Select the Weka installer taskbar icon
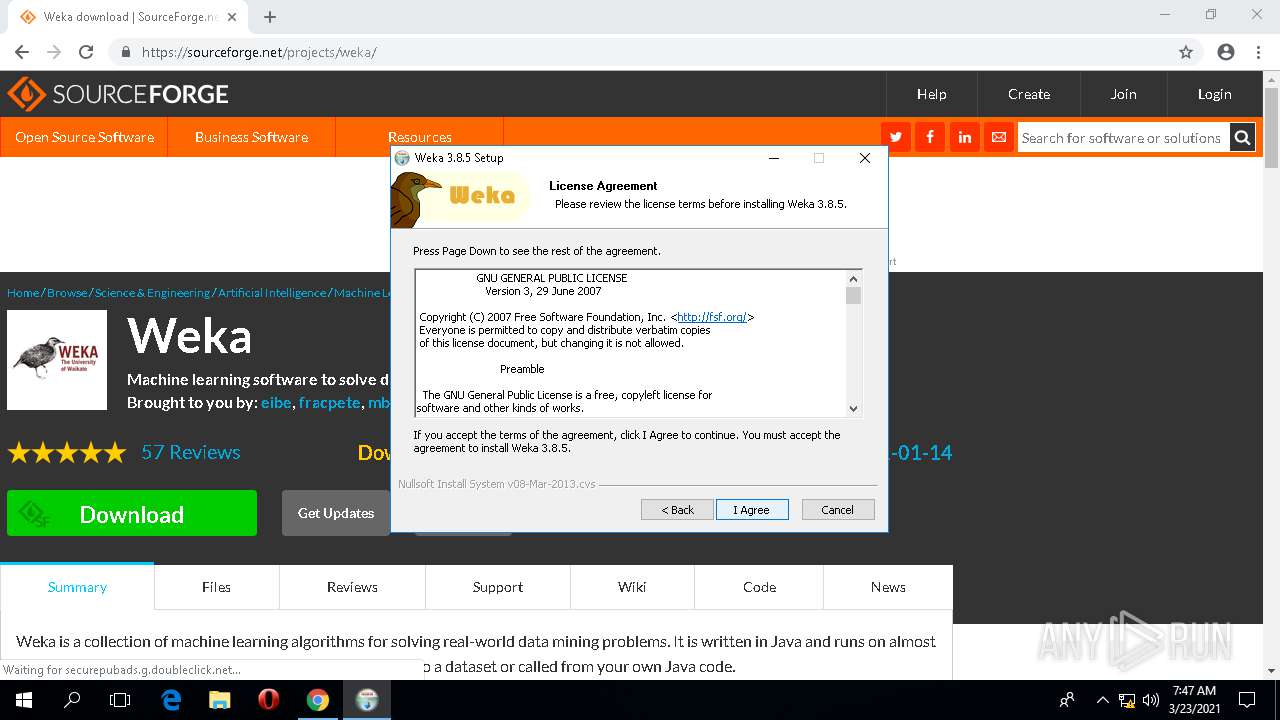The width and height of the screenshot is (1280, 720). [x=366, y=700]
